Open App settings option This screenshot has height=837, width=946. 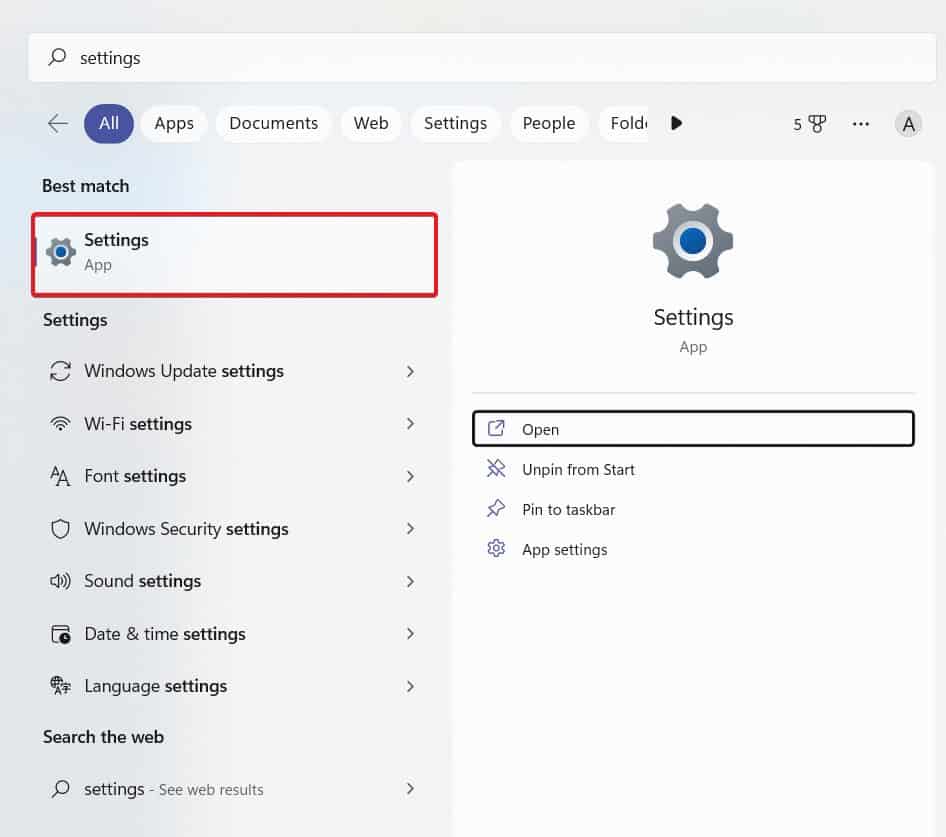pyautogui.click(x=693, y=550)
